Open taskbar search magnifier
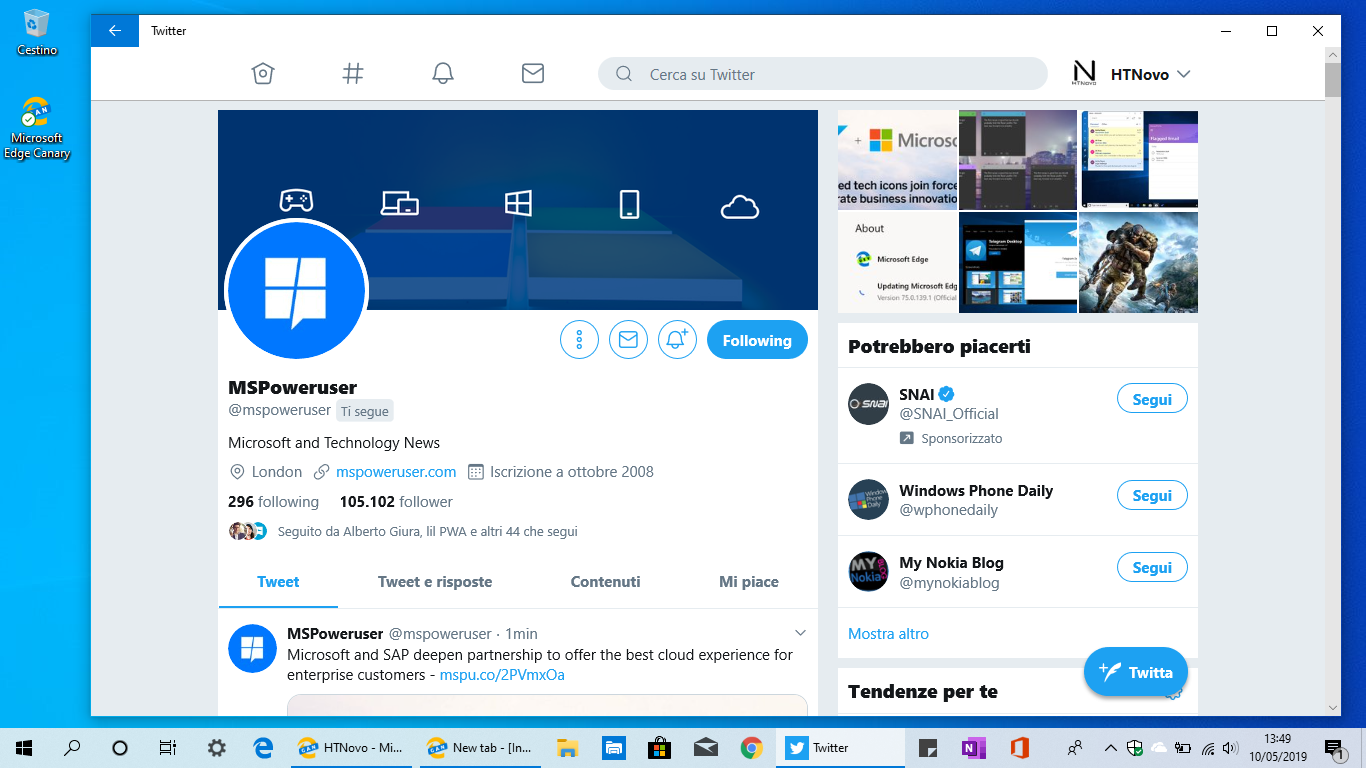Screen dimensions: 1366x768 pyautogui.click(x=72, y=747)
